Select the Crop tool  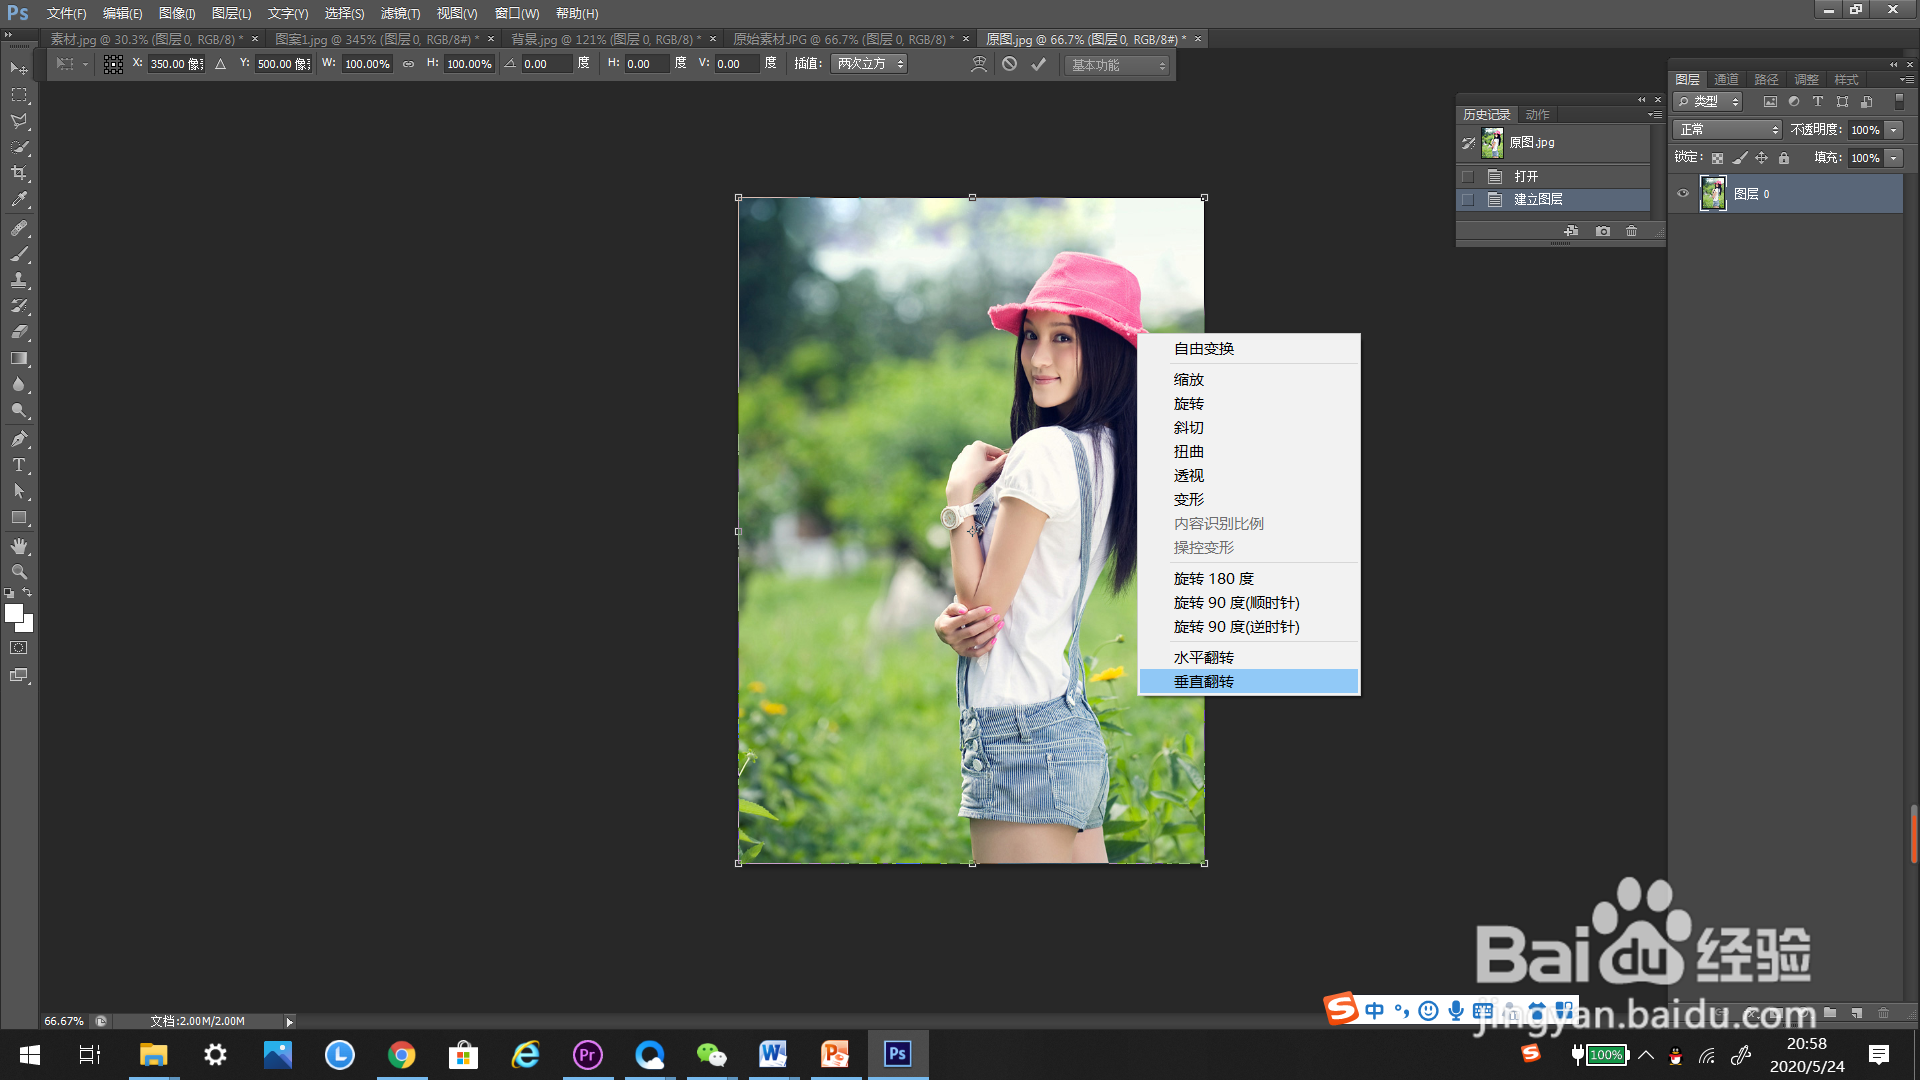pyautogui.click(x=19, y=173)
